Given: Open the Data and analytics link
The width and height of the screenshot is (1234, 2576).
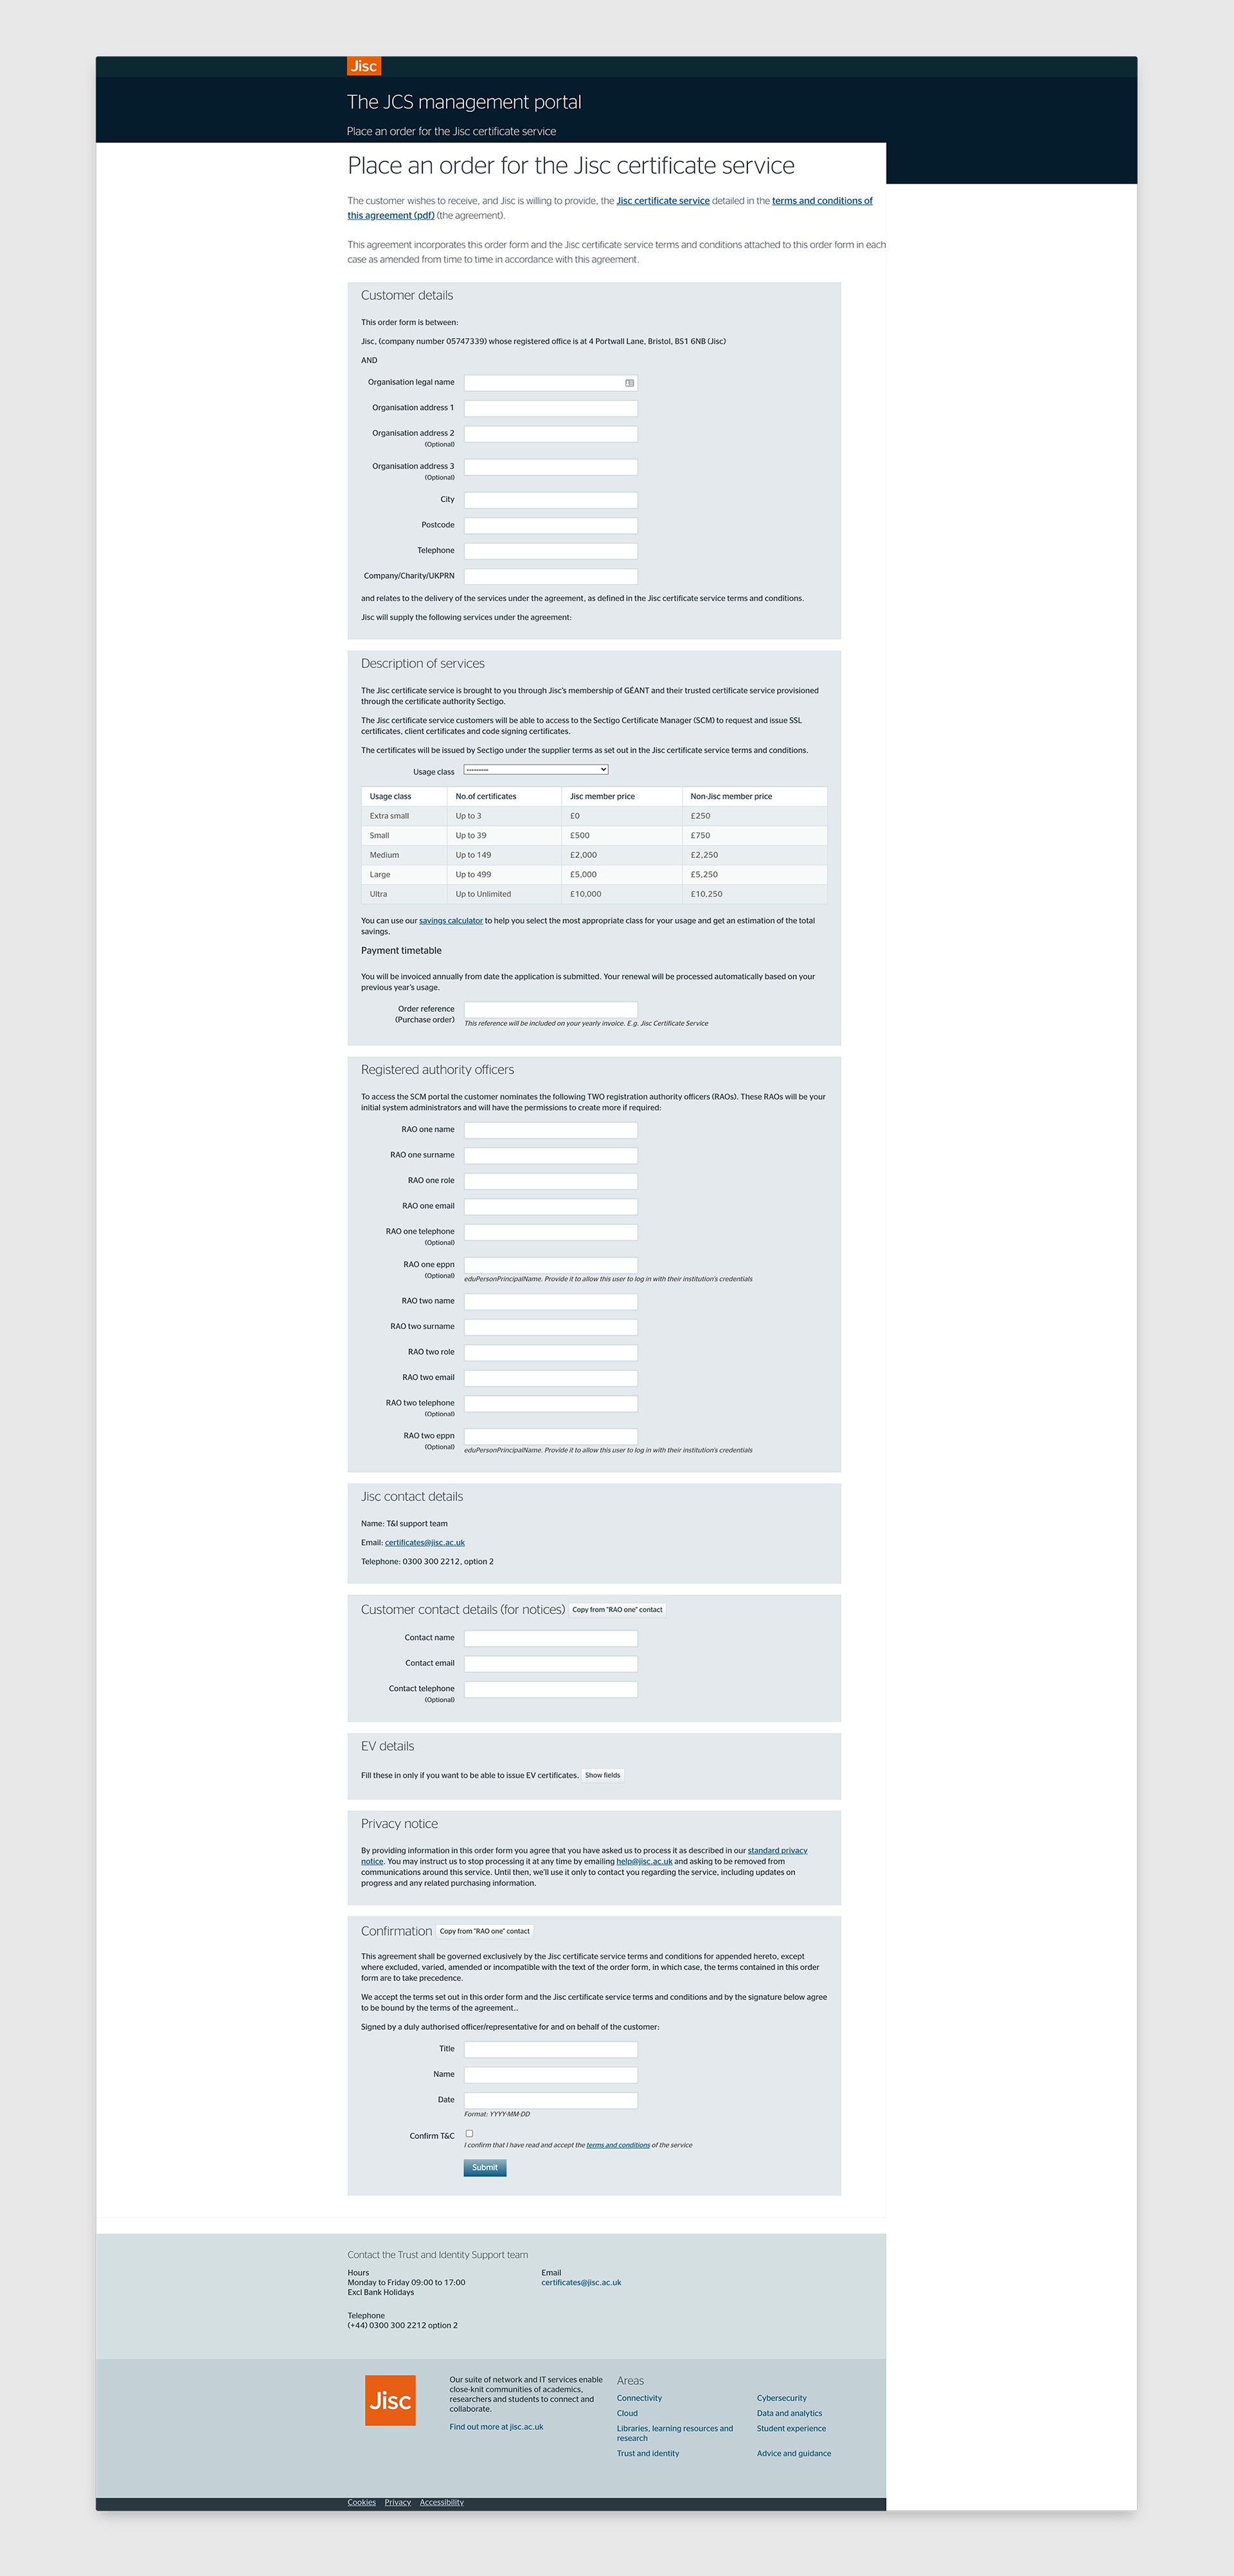Looking at the screenshot, I should point(790,2413).
